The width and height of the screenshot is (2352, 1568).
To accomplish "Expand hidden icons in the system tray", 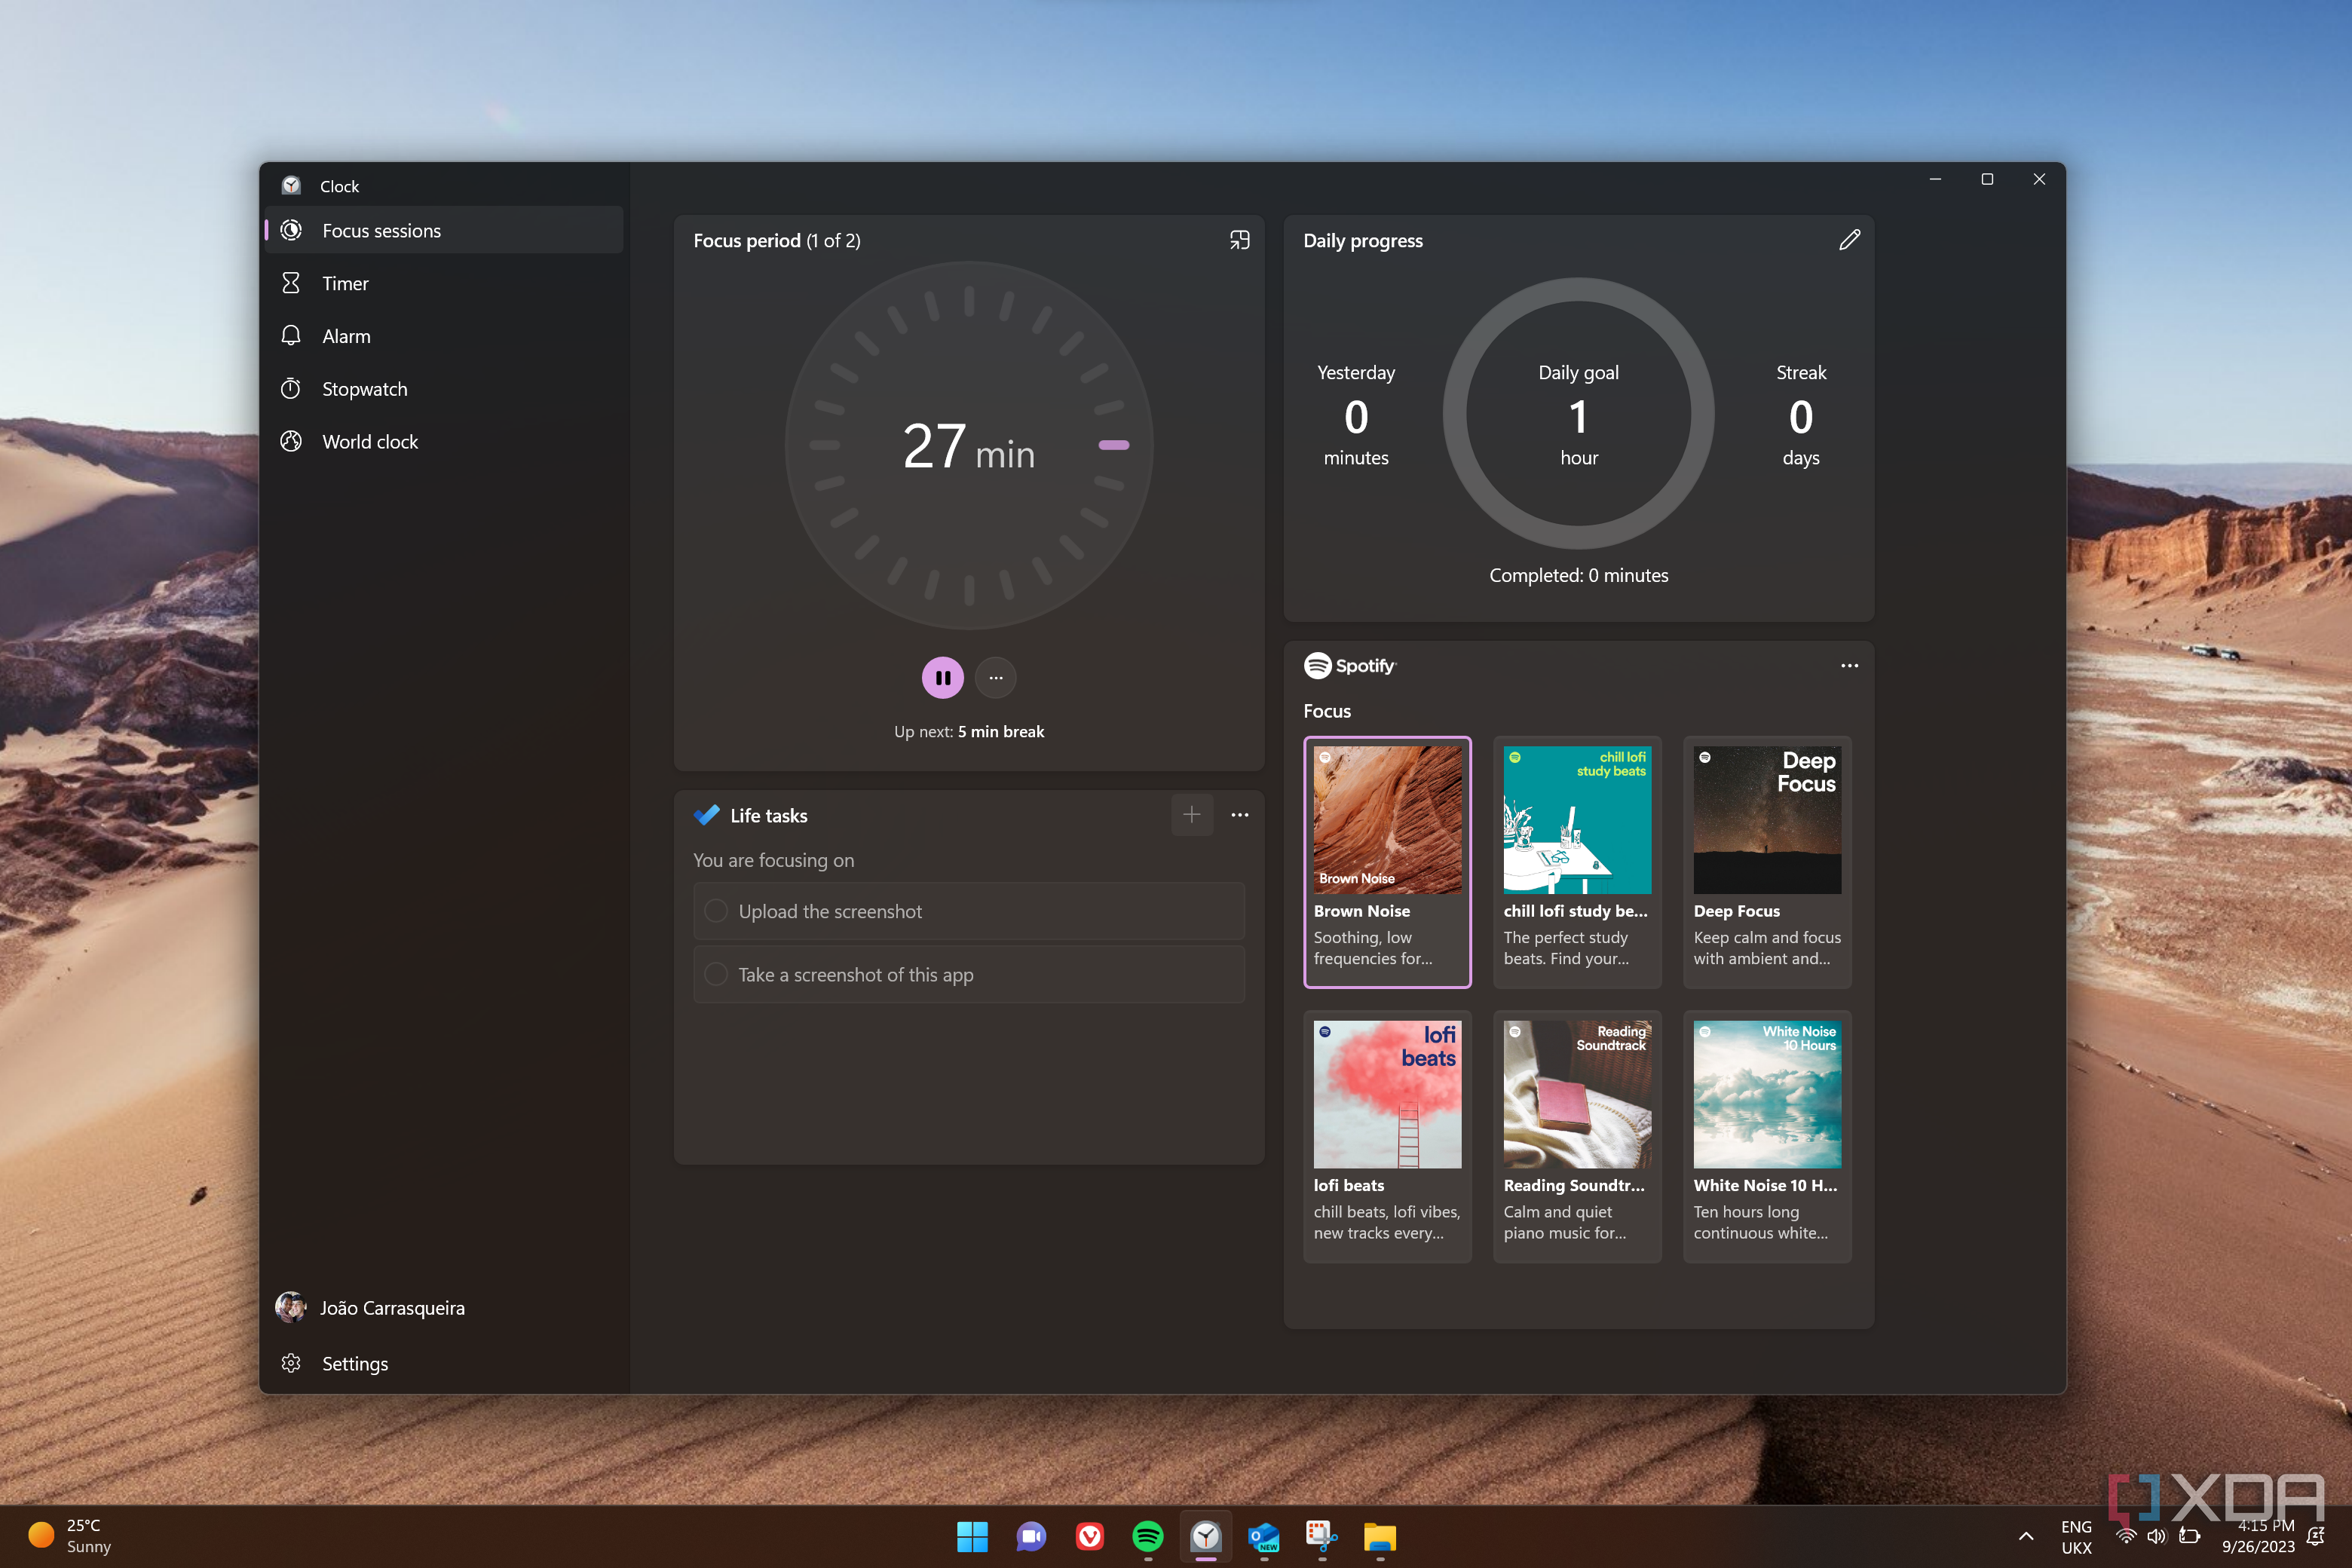I will [2026, 1537].
